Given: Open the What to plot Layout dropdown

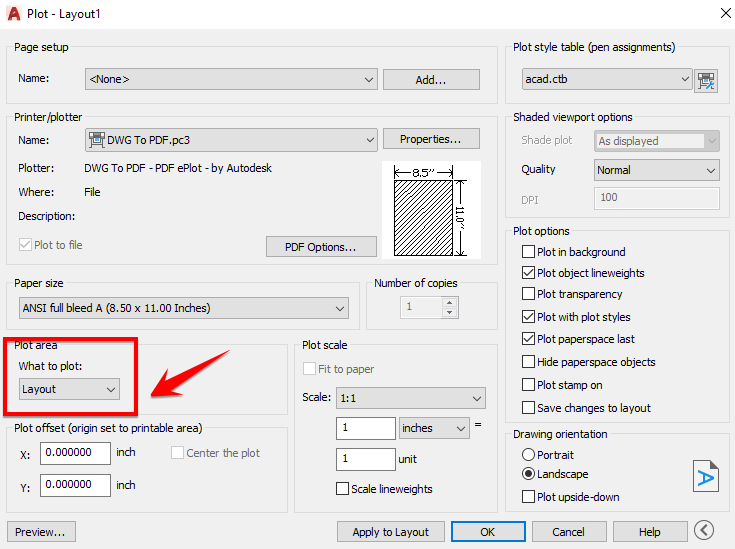Looking at the screenshot, I should tap(69, 390).
